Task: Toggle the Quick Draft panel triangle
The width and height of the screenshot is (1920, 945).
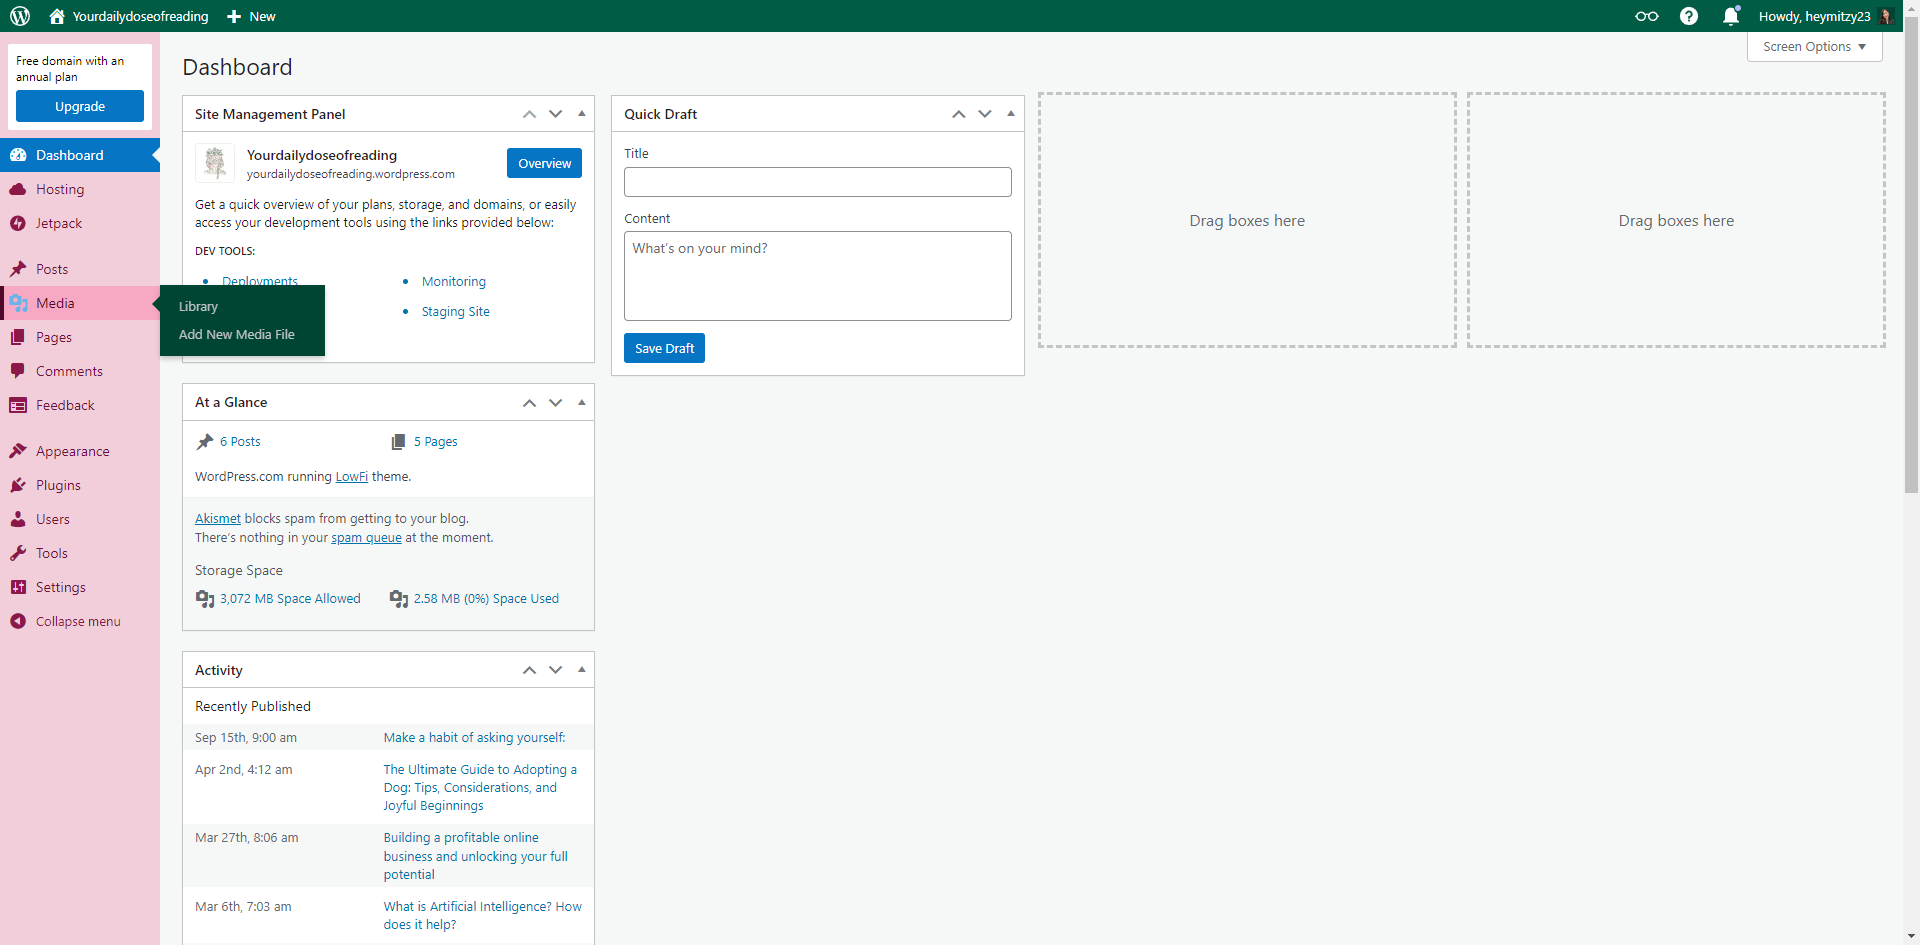Action: pyautogui.click(x=1011, y=114)
